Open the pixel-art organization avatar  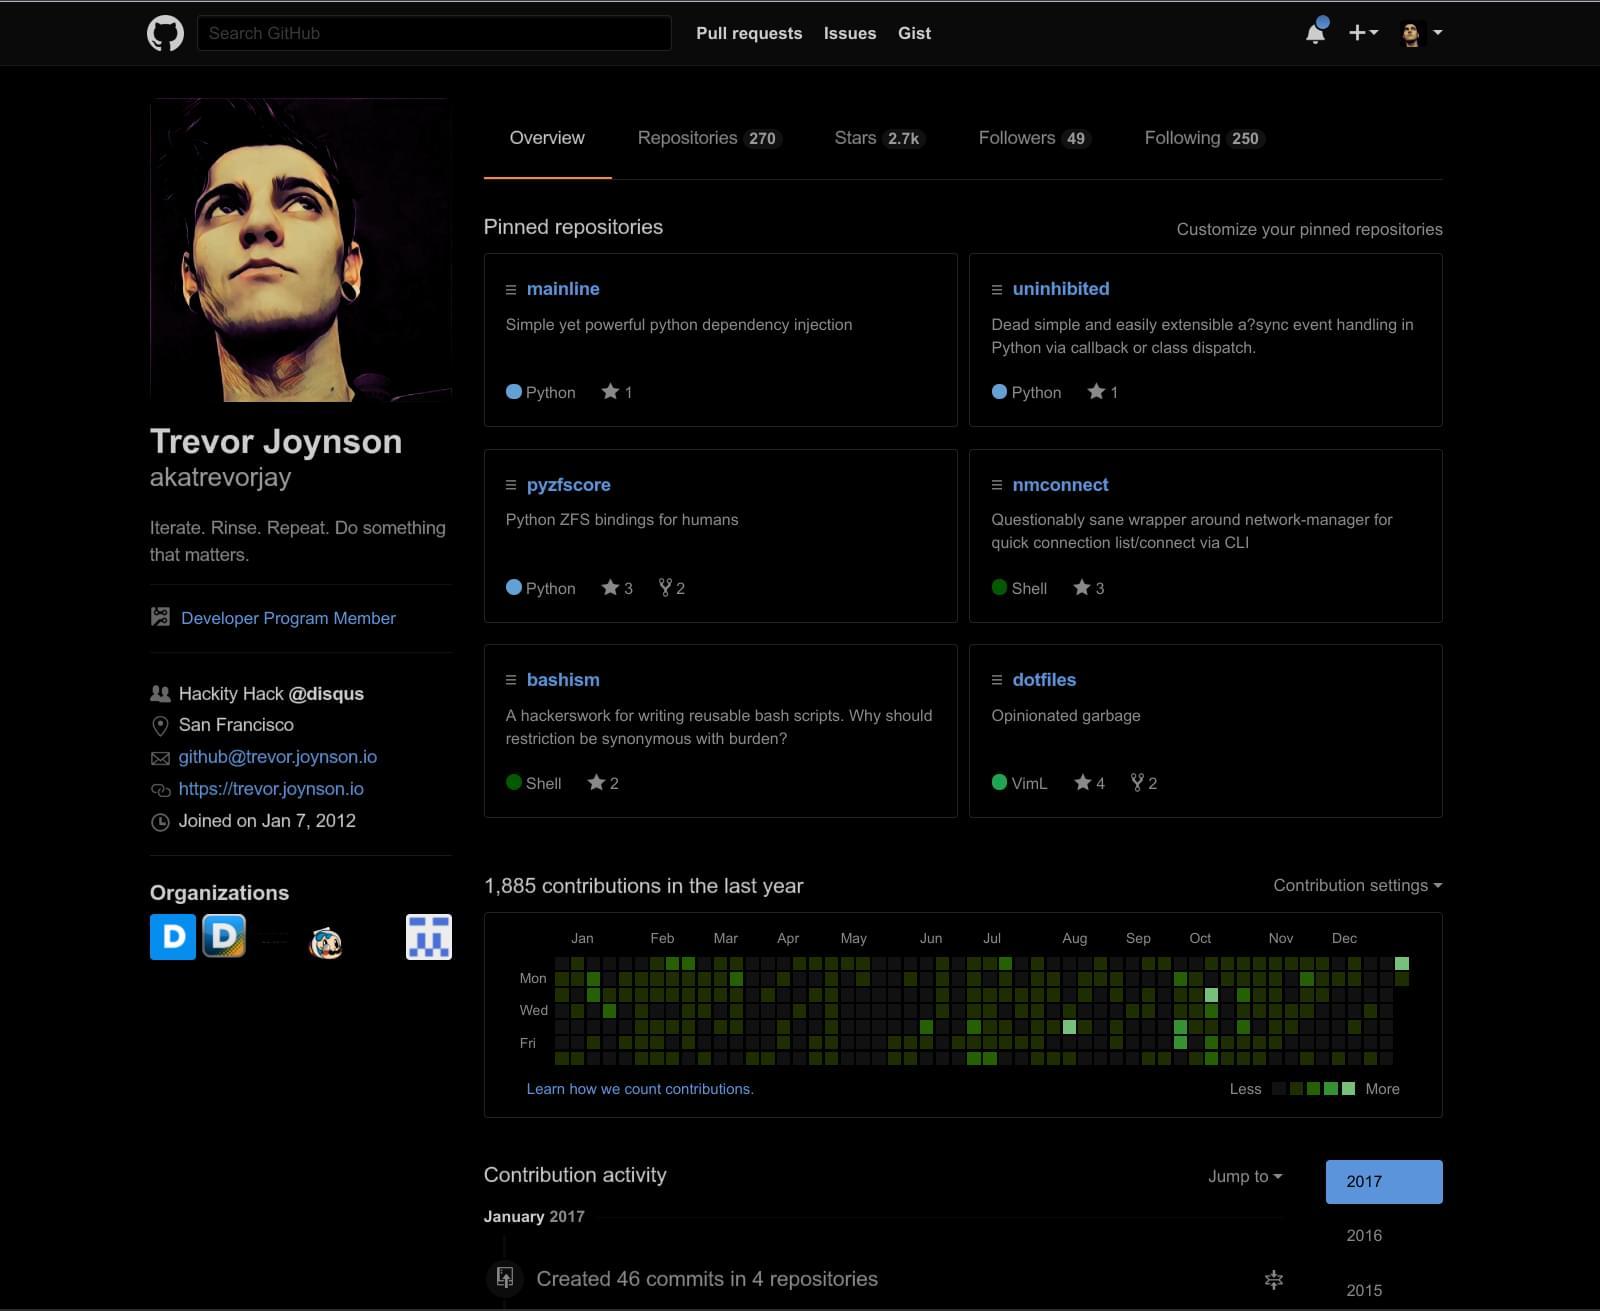(429, 937)
